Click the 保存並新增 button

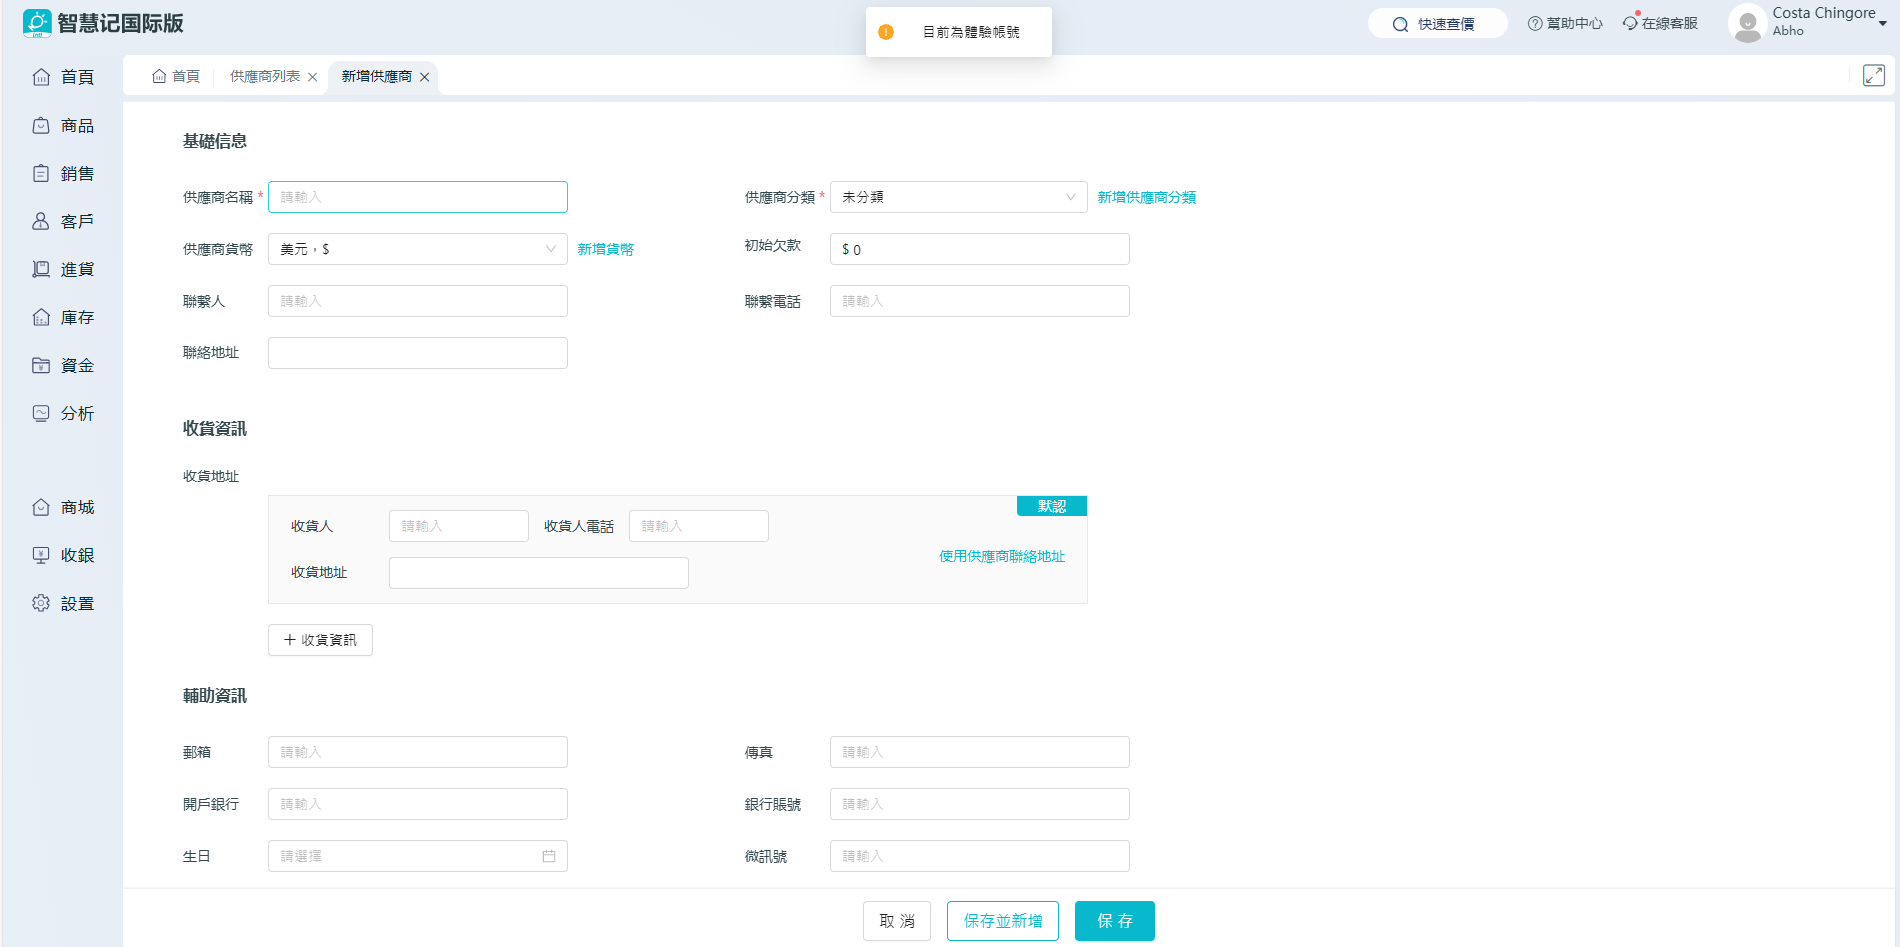click(1002, 921)
